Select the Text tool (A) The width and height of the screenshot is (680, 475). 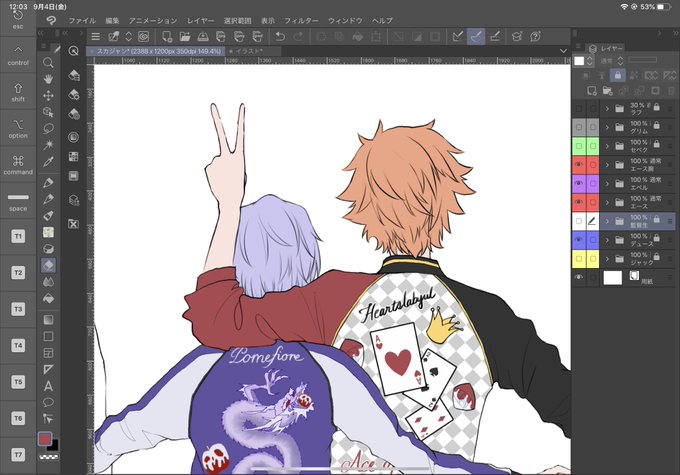[48, 386]
